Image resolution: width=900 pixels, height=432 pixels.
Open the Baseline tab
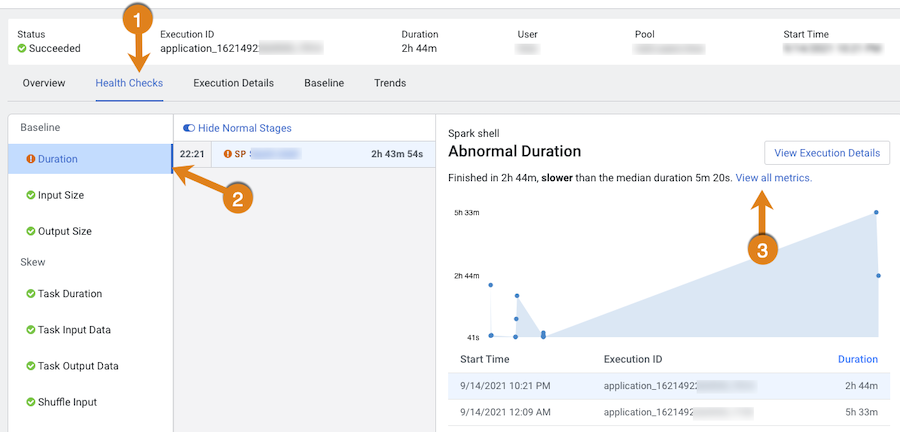click(x=324, y=83)
